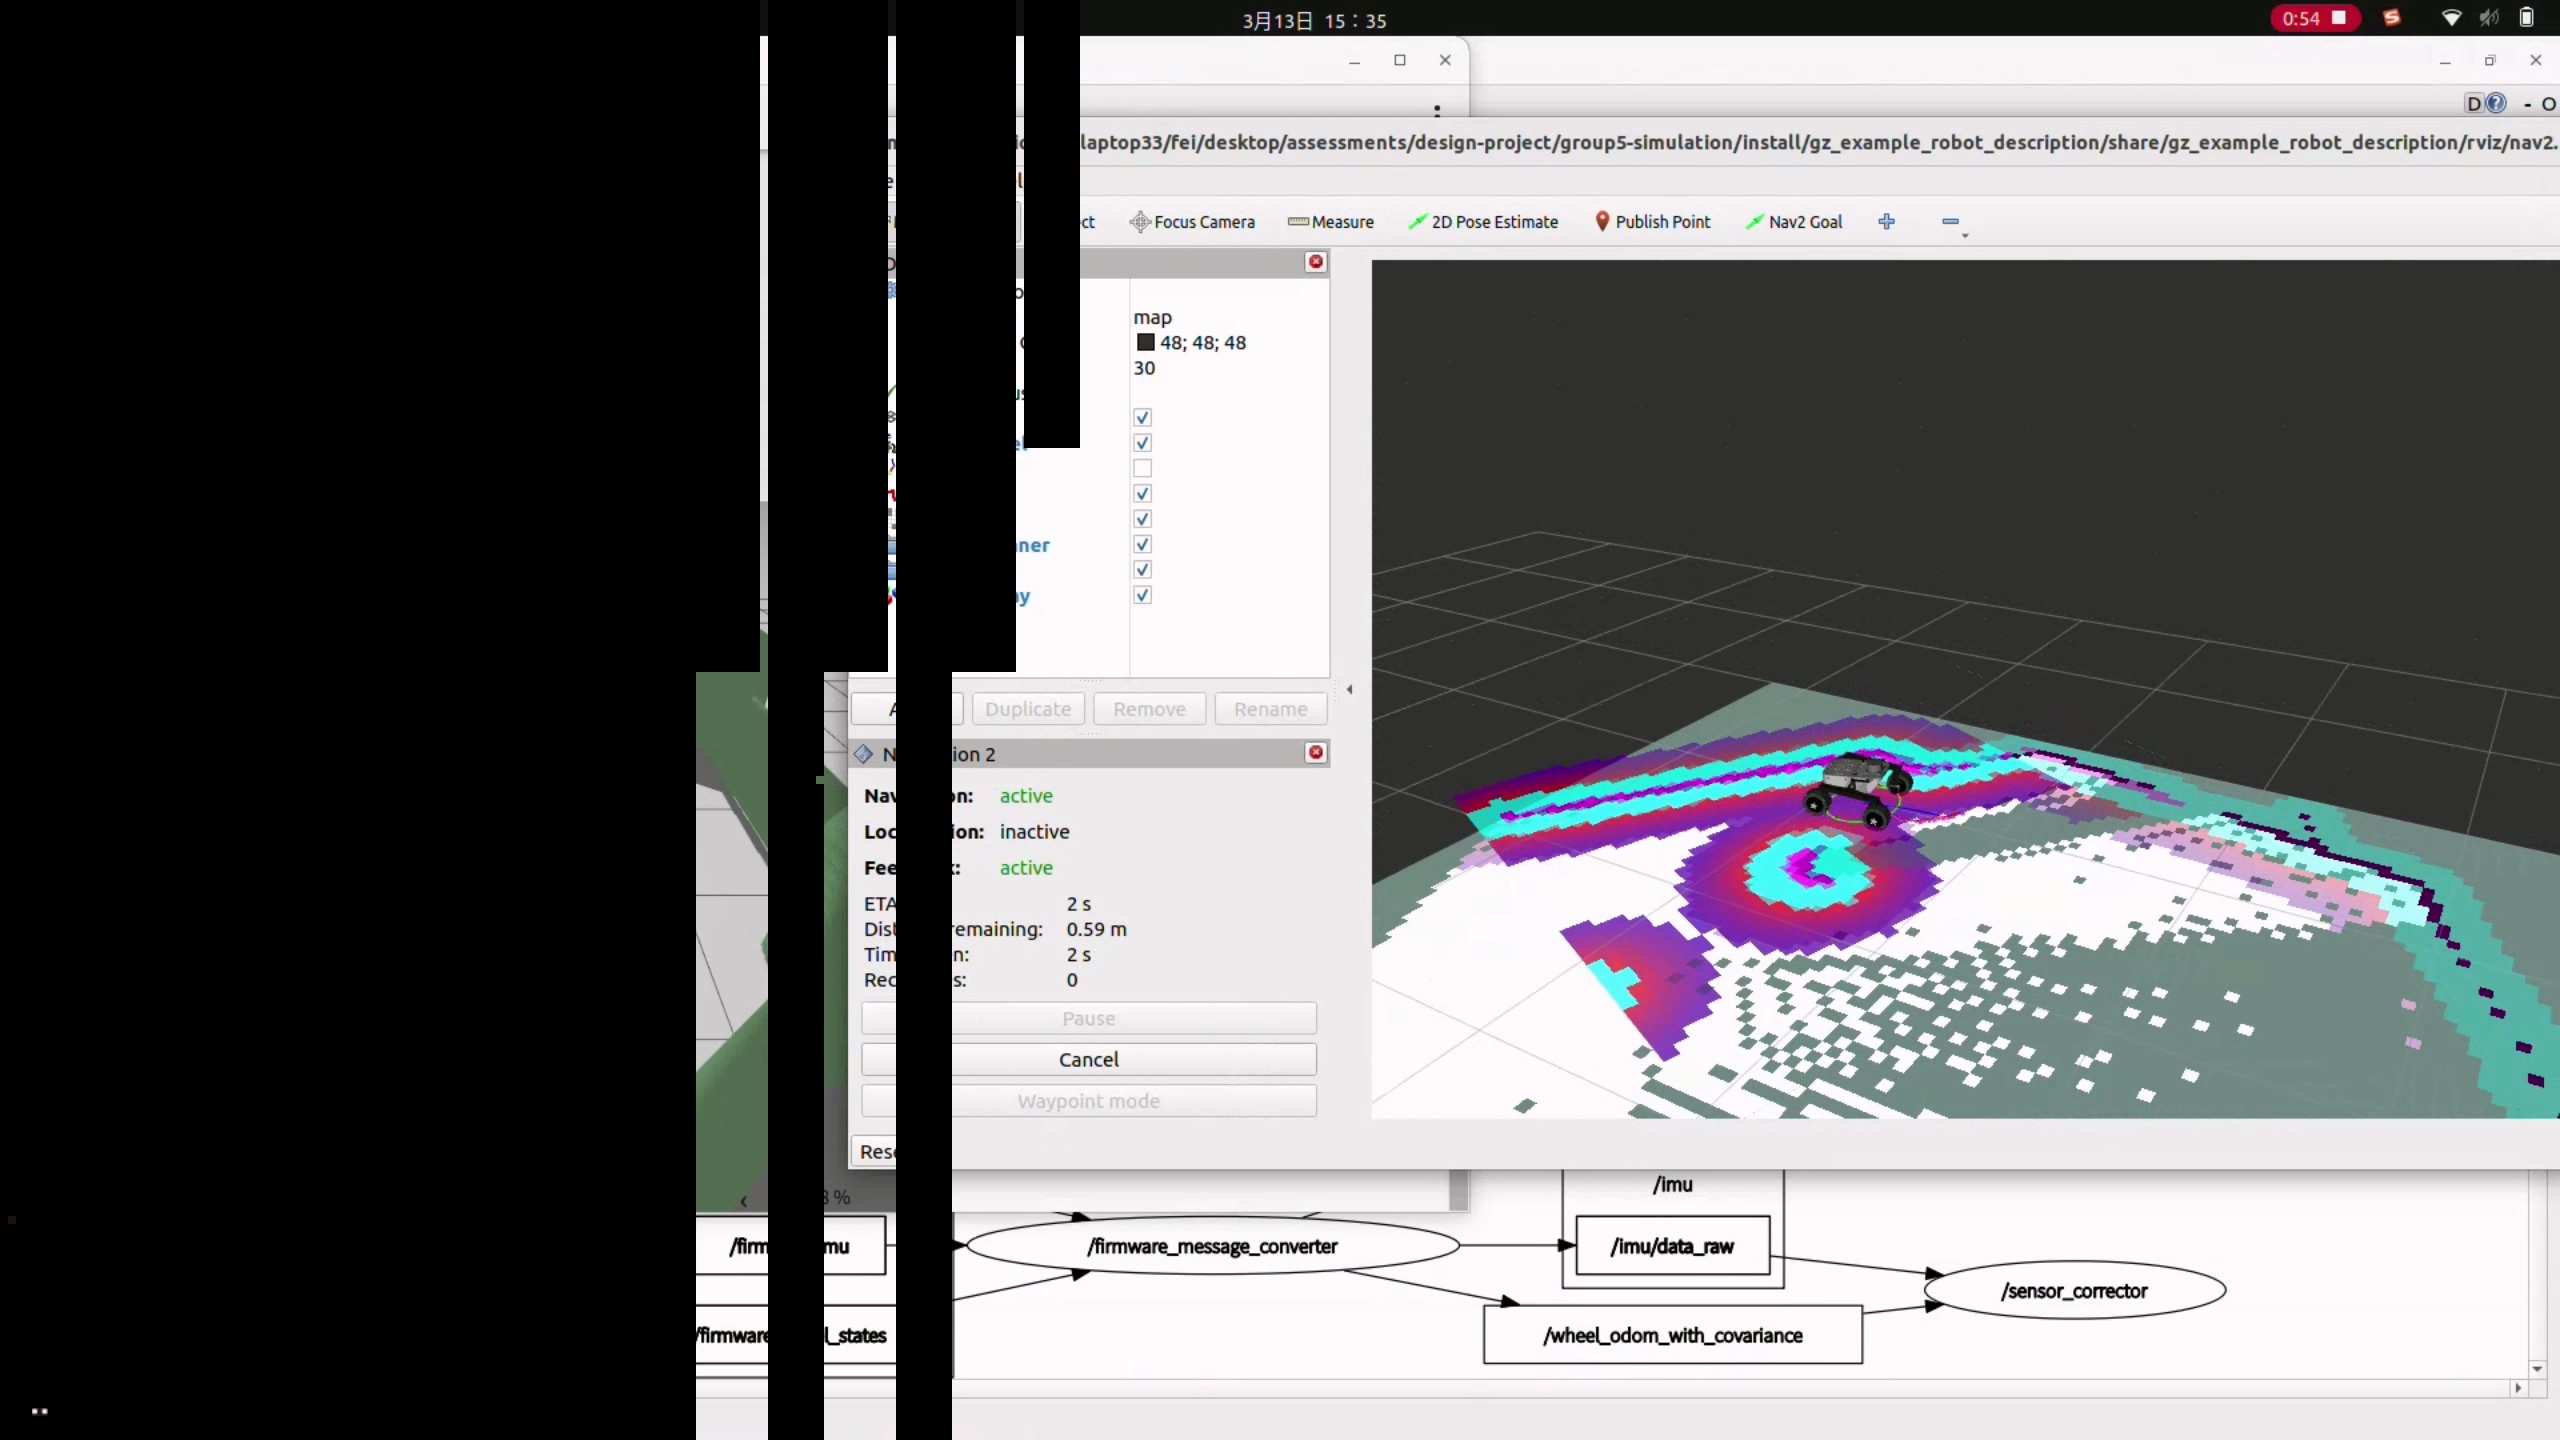The height and width of the screenshot is (1440, 2560).
Task: Click the Navigation 2 panel diamond icon
Action: 864,754
